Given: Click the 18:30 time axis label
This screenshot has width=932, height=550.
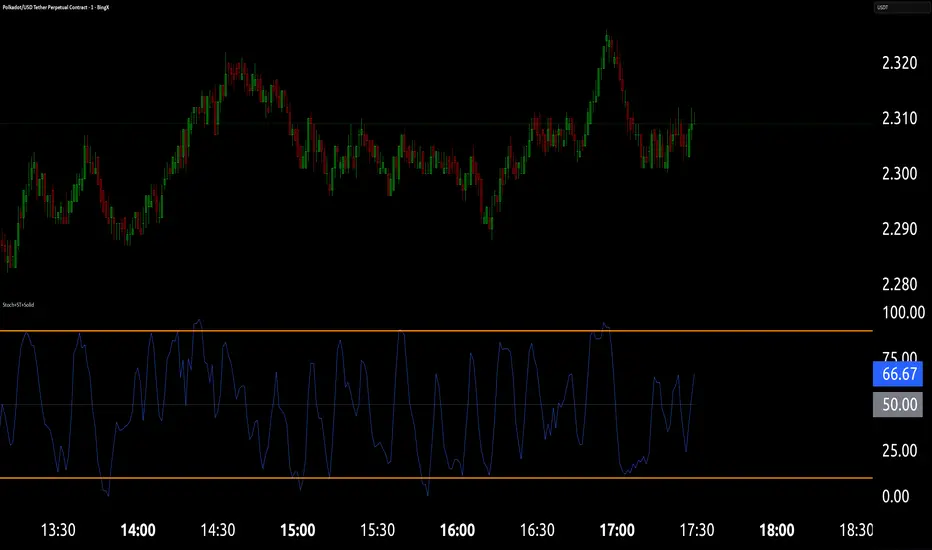Looking at the screenshot, I should point(856,530).
